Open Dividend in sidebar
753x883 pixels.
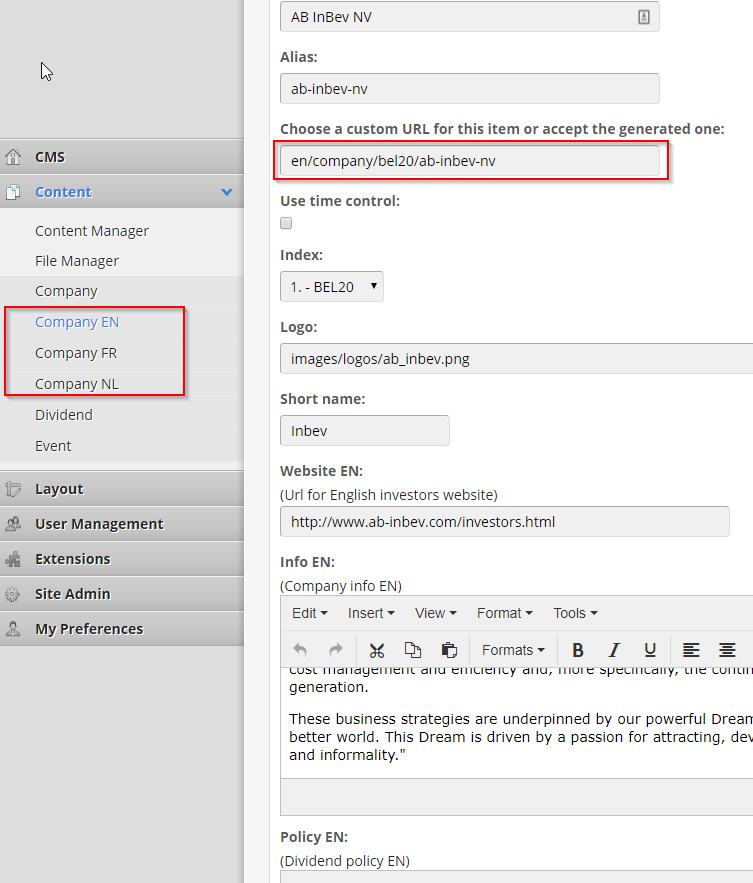(64, 414)
